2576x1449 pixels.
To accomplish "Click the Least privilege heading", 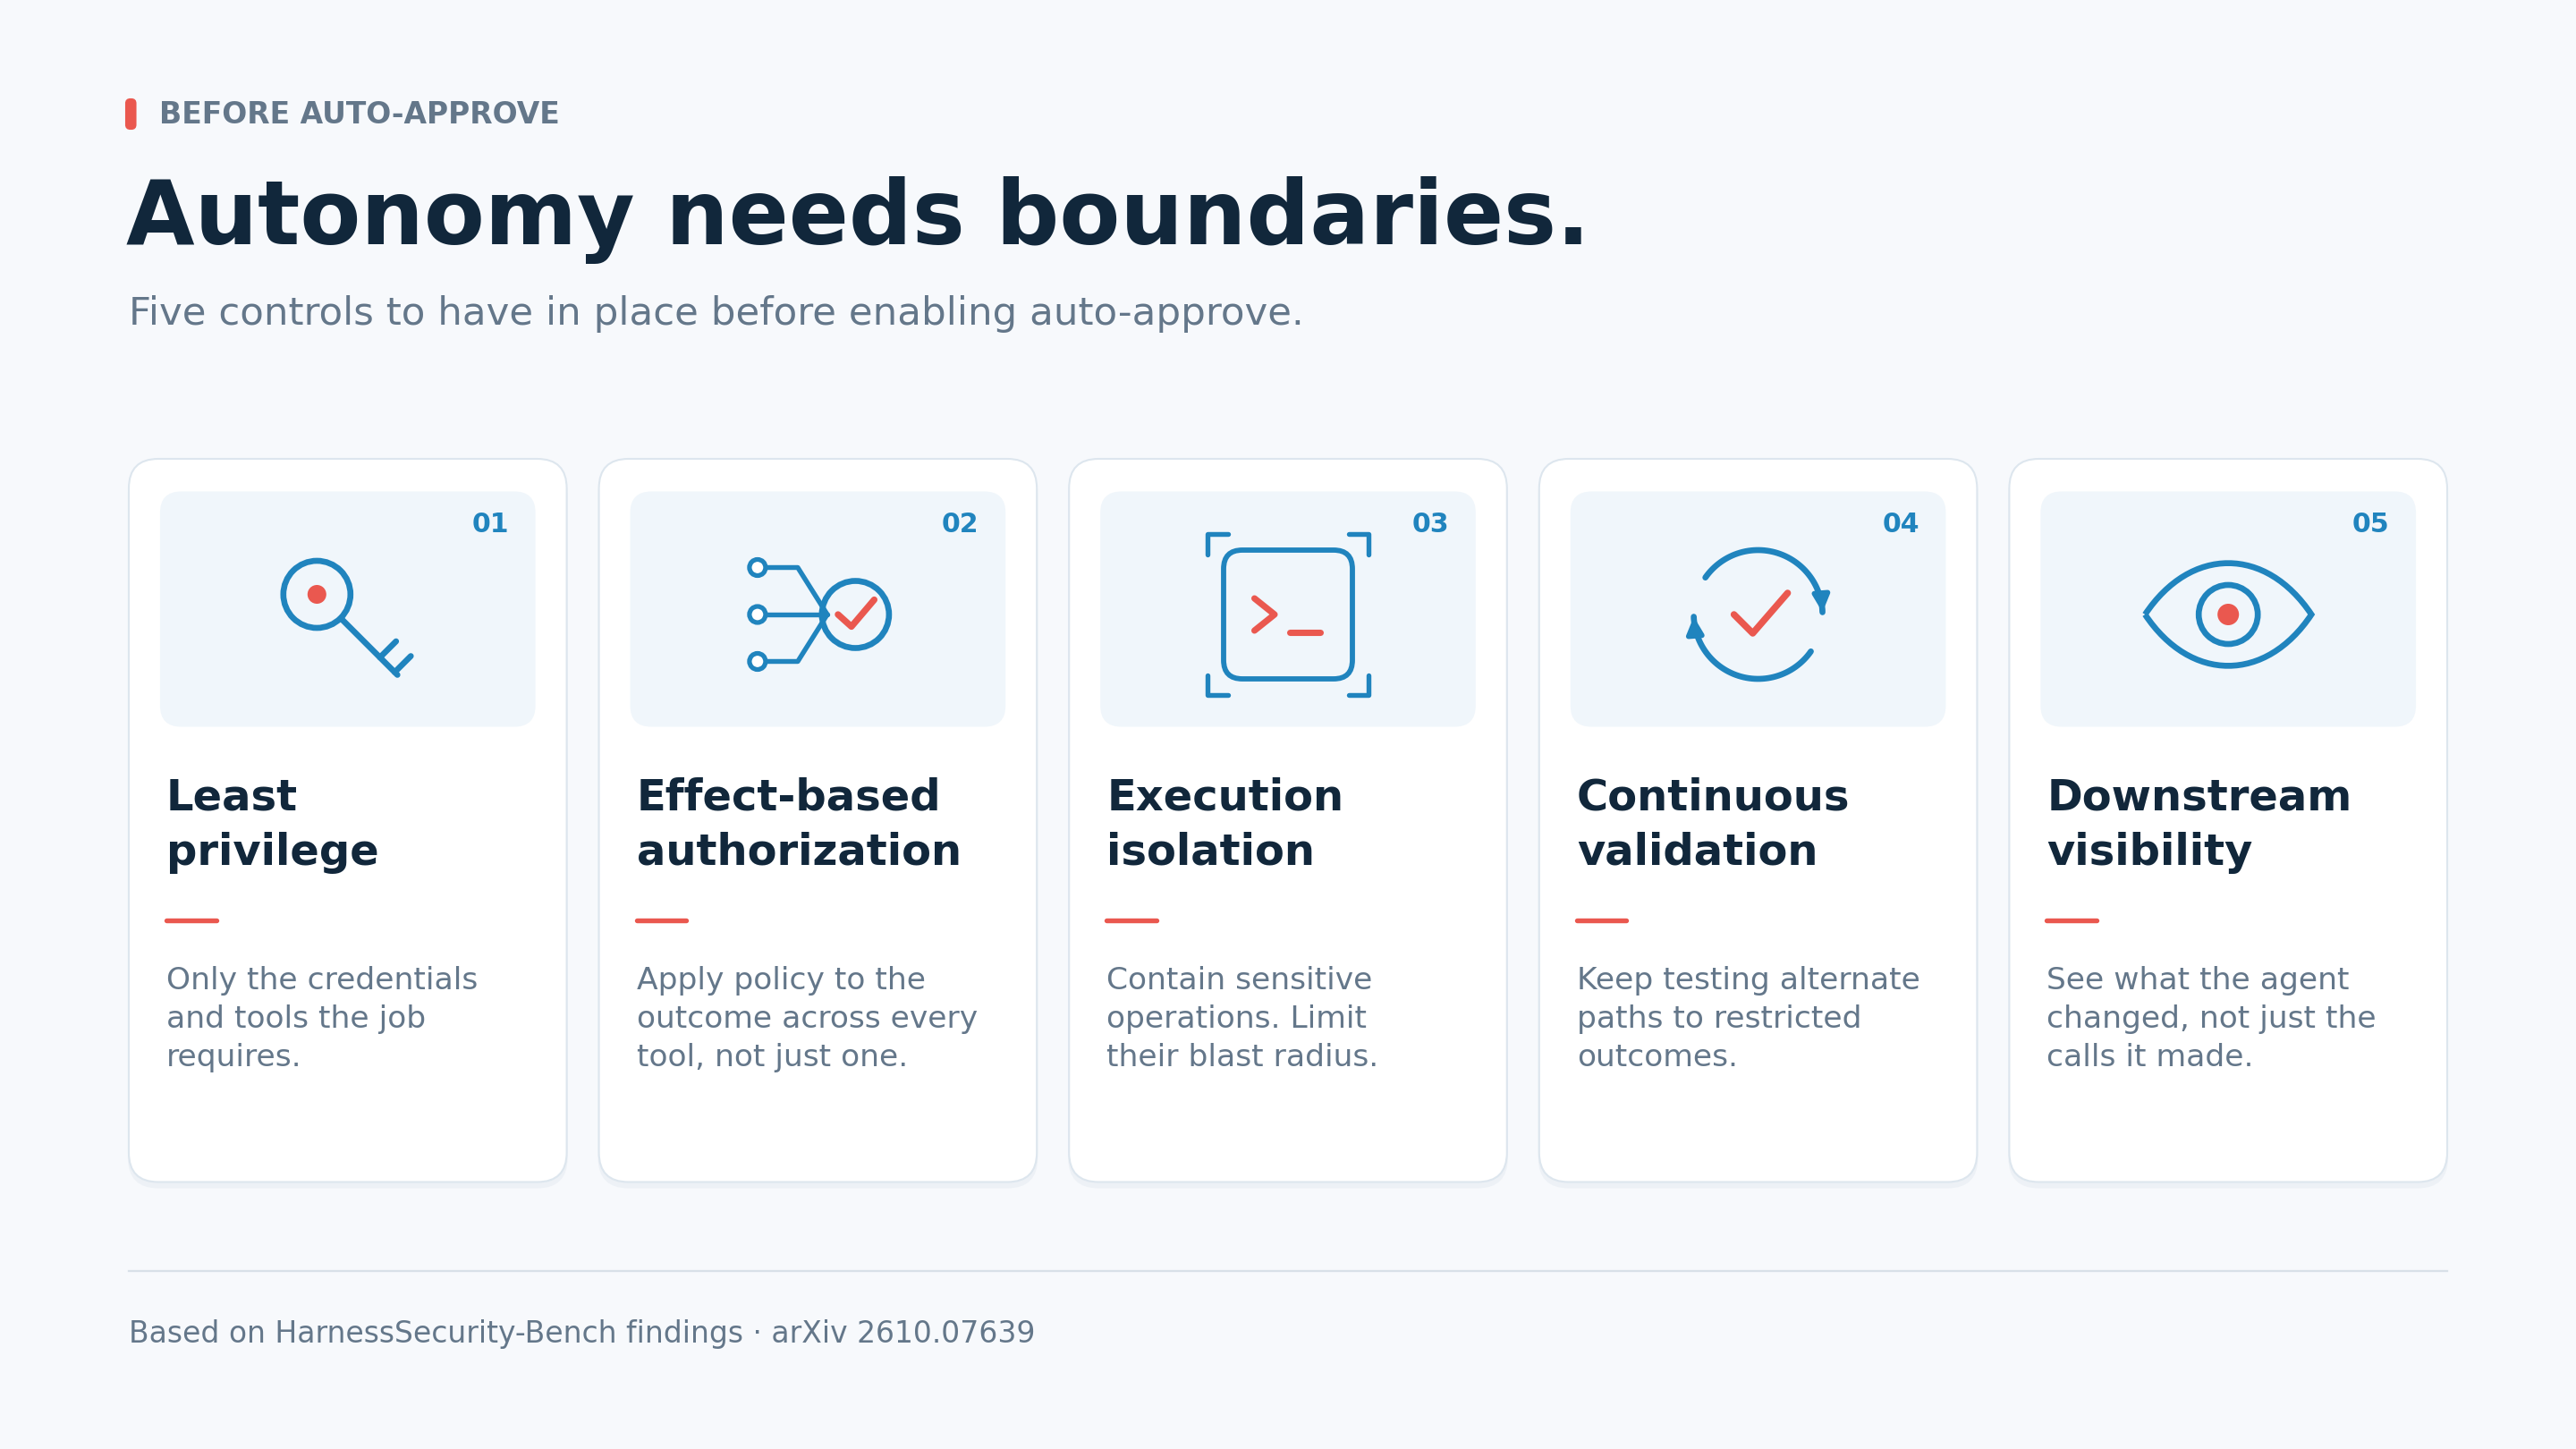I will pos(272,823).
